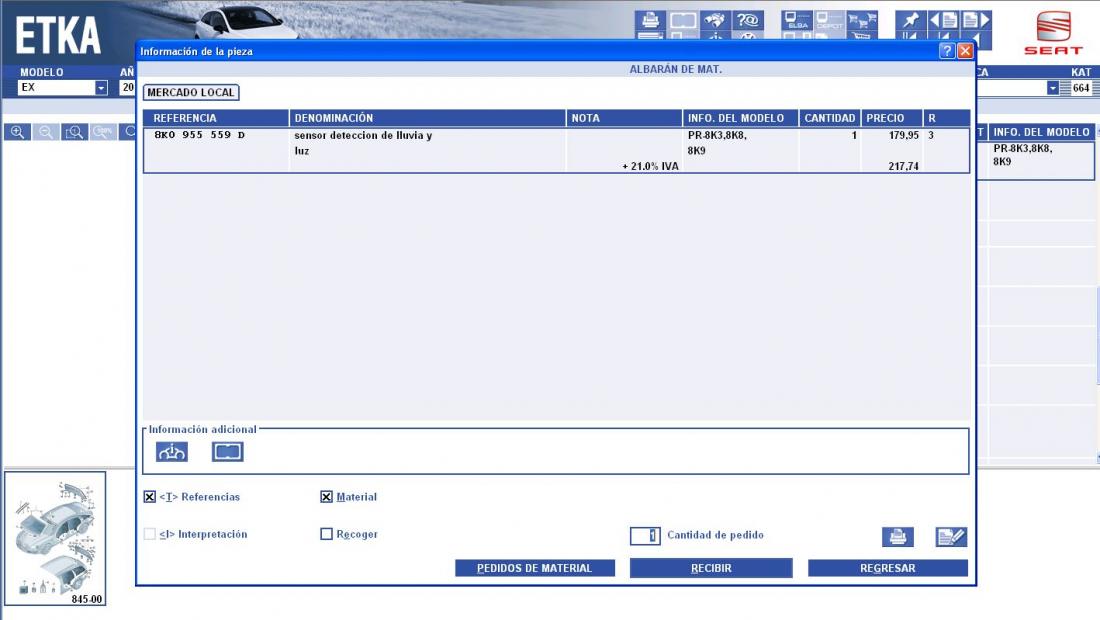The image size is (1100, 620).
Task: Click the zoom 100% magnifier icon
Action: tap(103, 132)
